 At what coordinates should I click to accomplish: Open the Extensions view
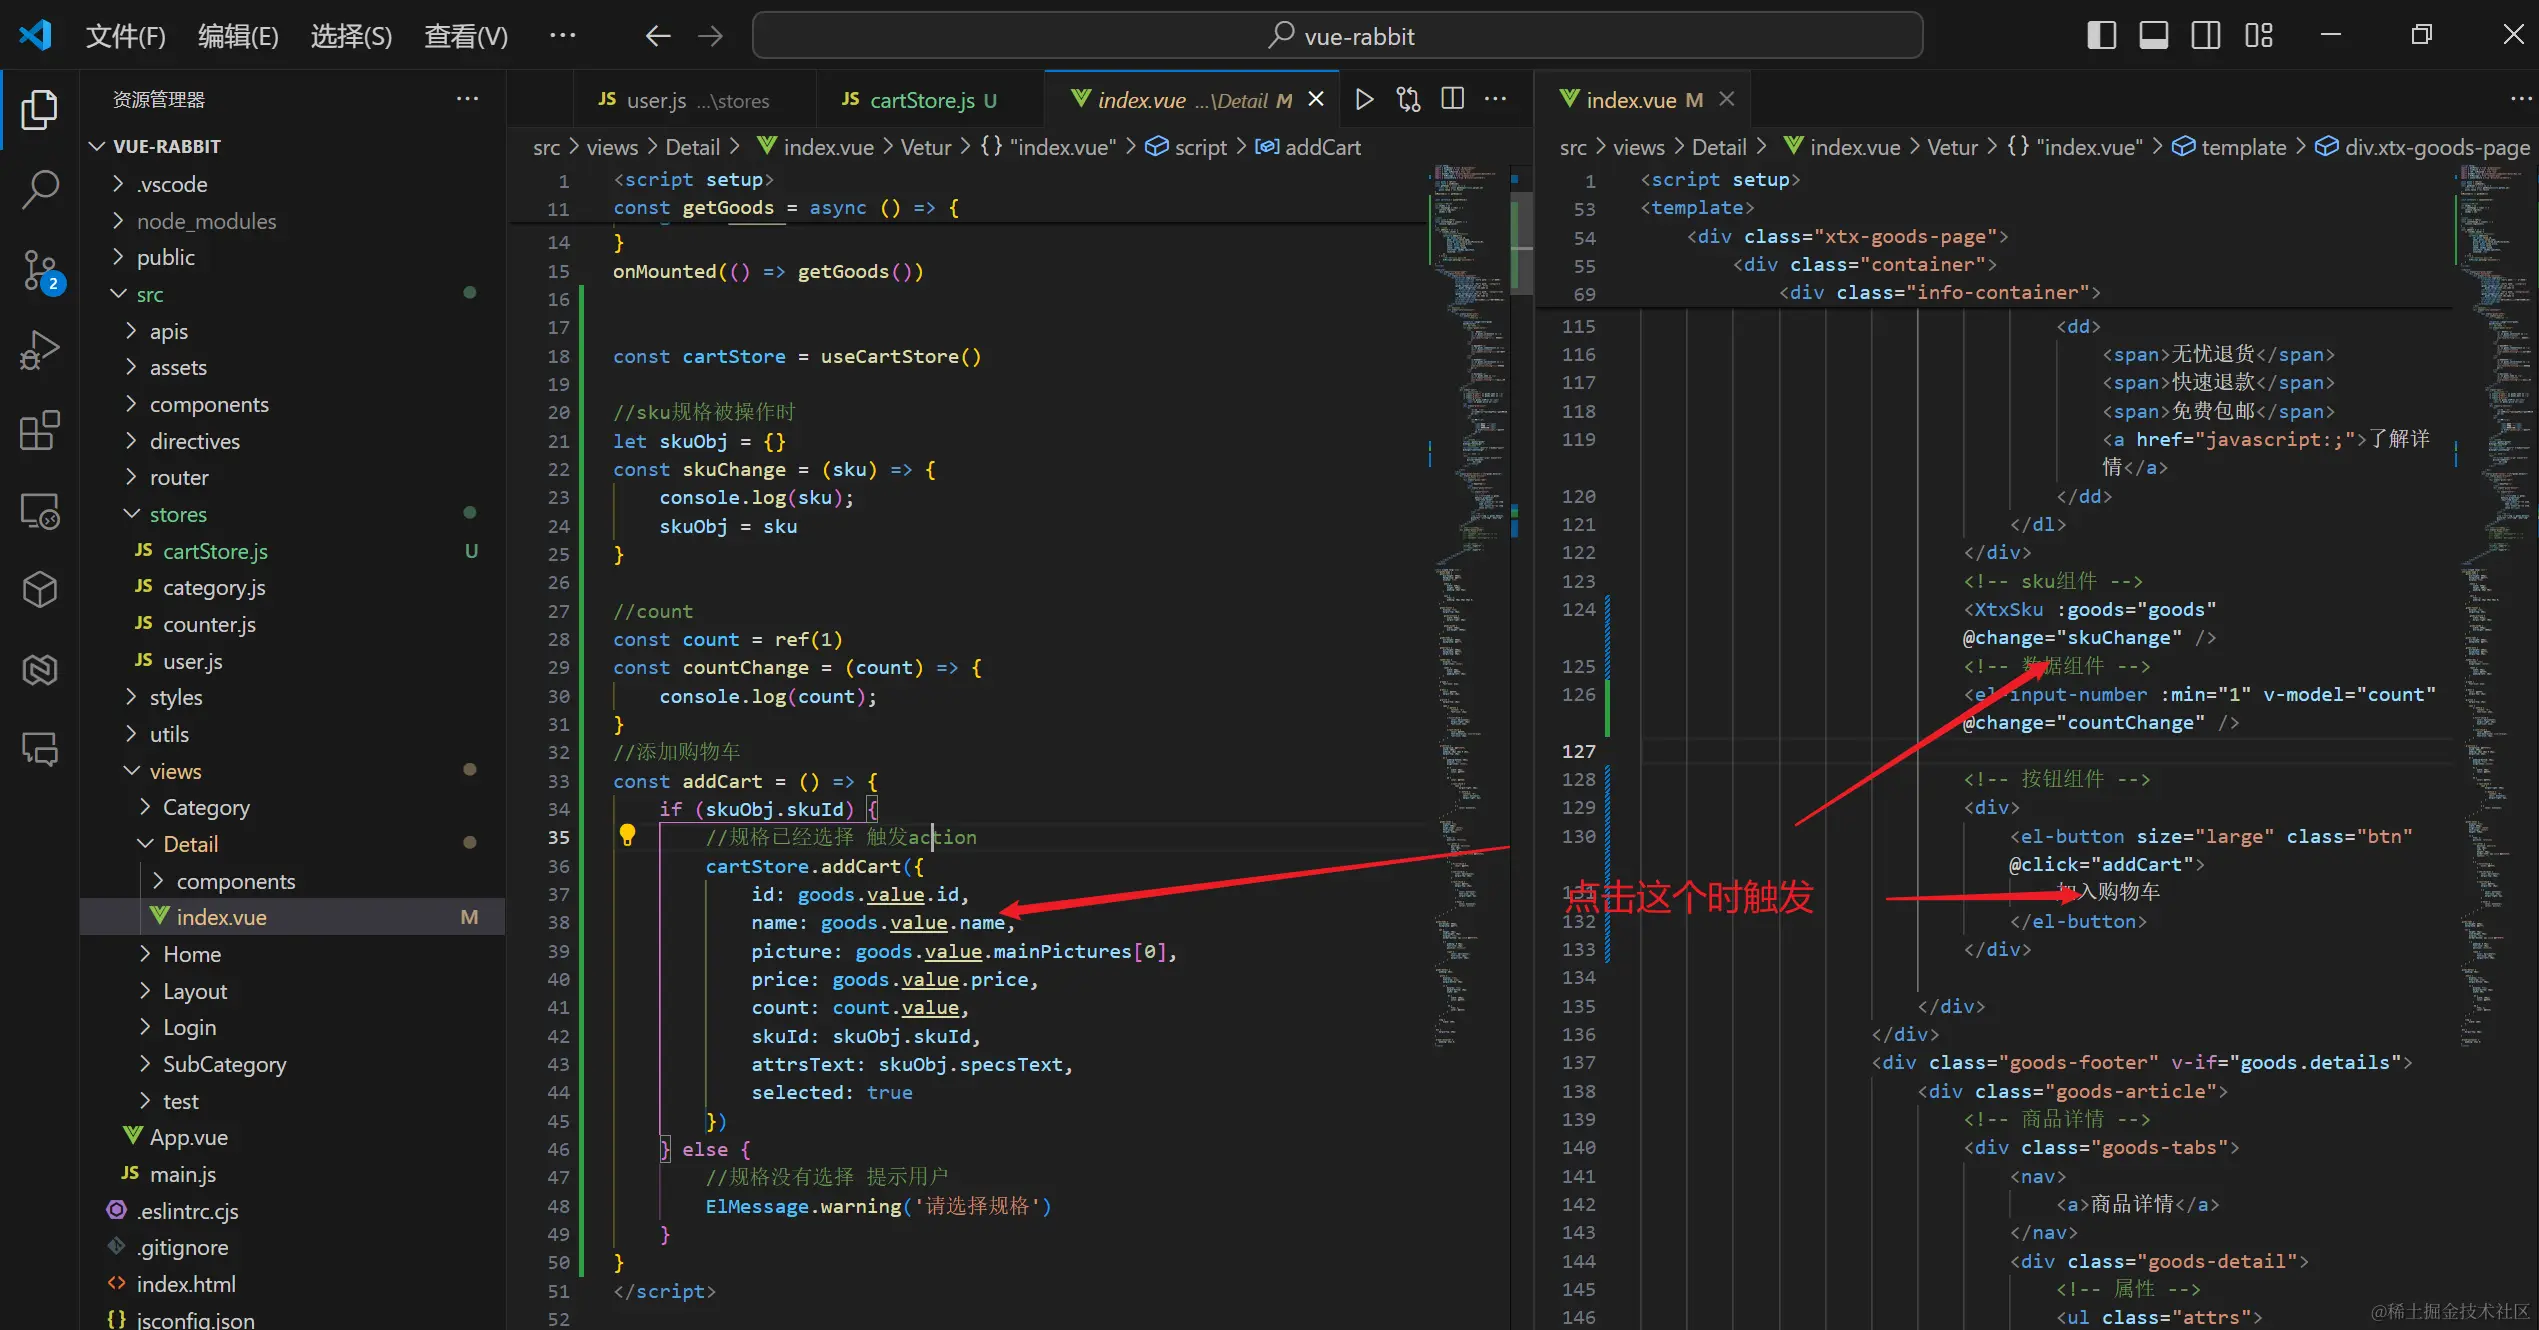40,431
